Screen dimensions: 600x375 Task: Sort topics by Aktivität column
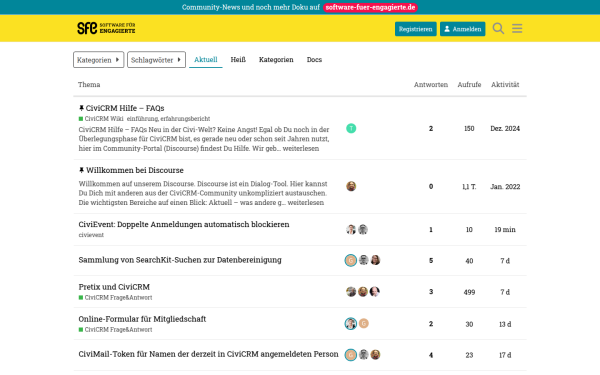(505, 85)
